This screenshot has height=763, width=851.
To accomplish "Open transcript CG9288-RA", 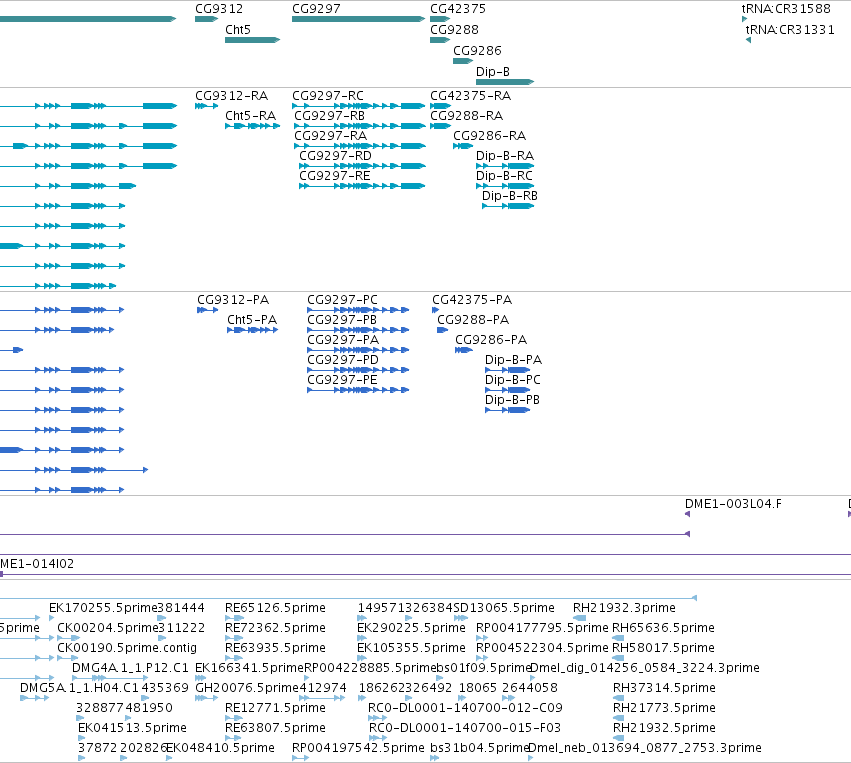I will (x=466, y=116).
